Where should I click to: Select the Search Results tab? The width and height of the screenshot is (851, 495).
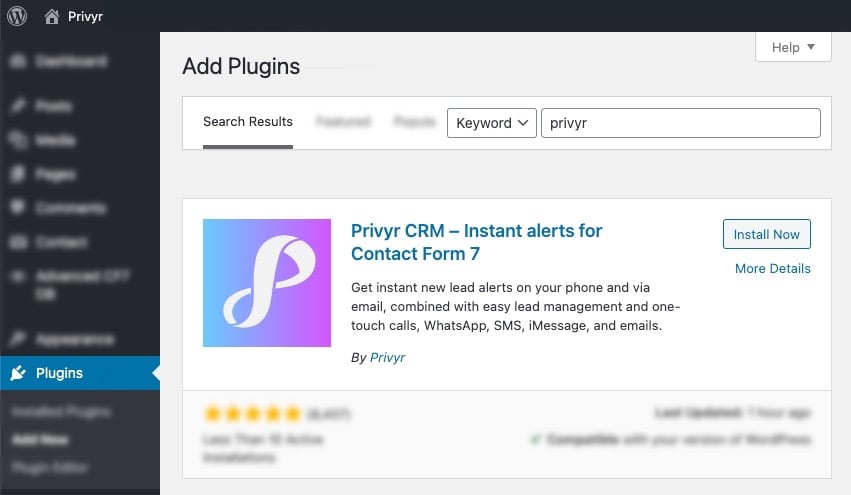[x=248, y=122]
